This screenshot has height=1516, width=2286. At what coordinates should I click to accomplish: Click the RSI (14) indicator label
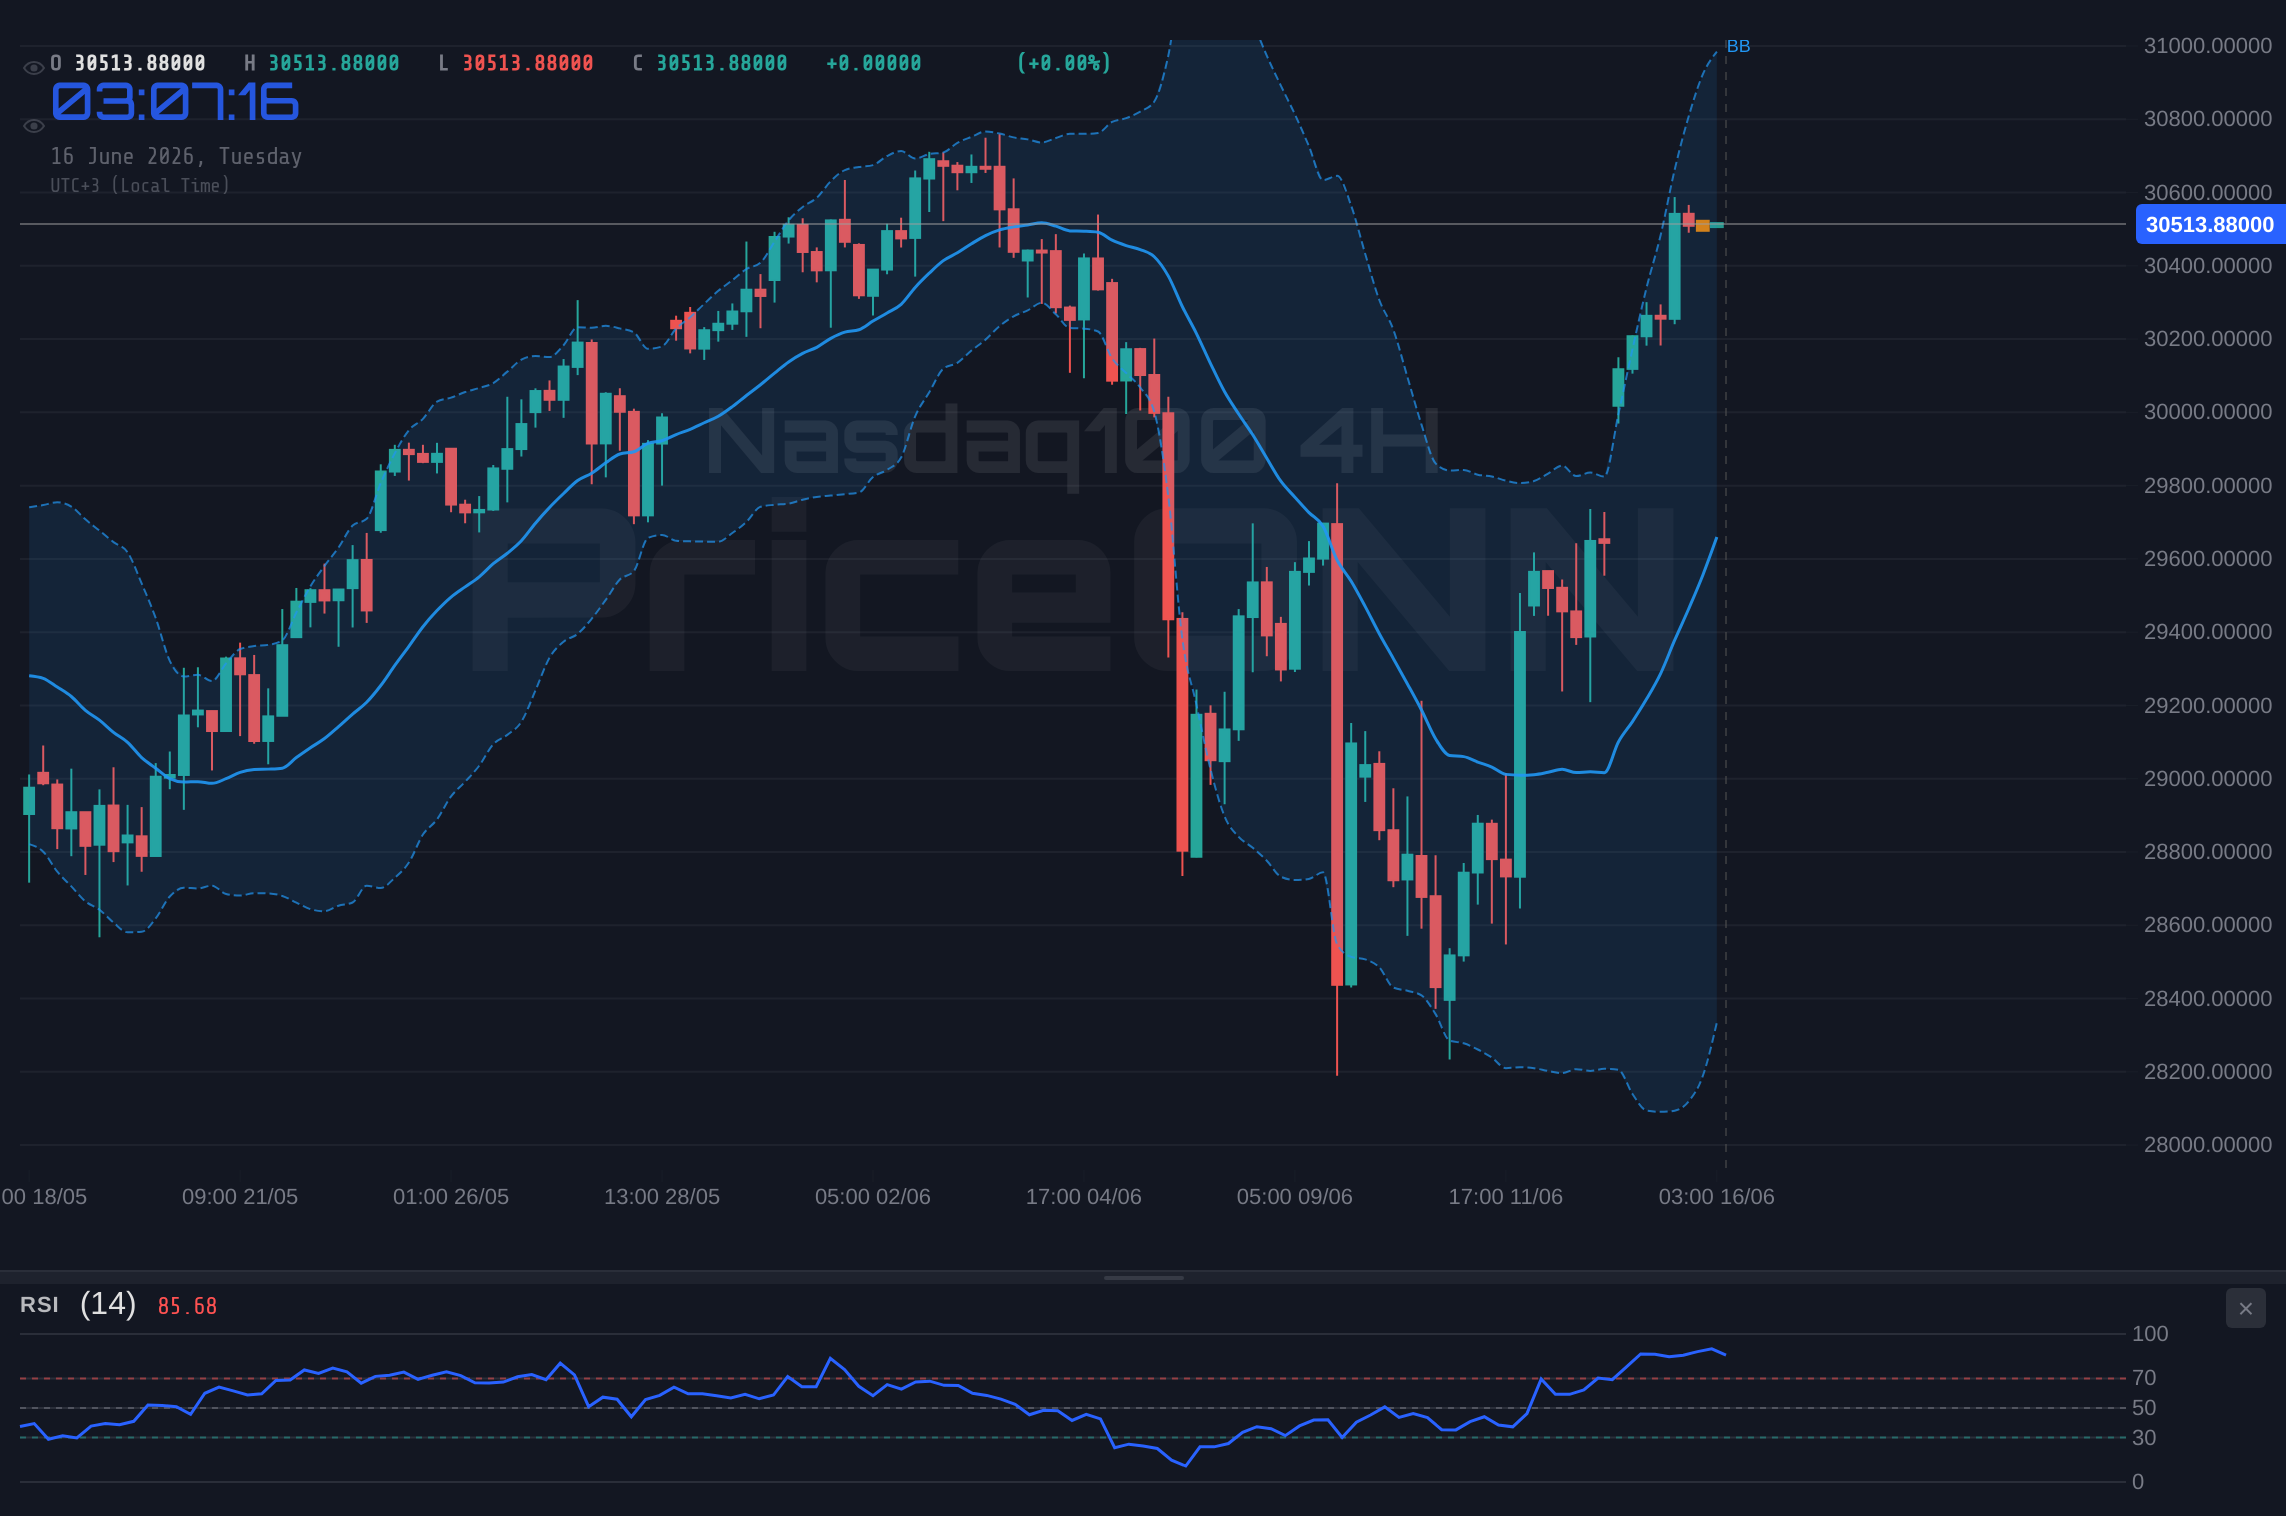[x=78, y=1304]
